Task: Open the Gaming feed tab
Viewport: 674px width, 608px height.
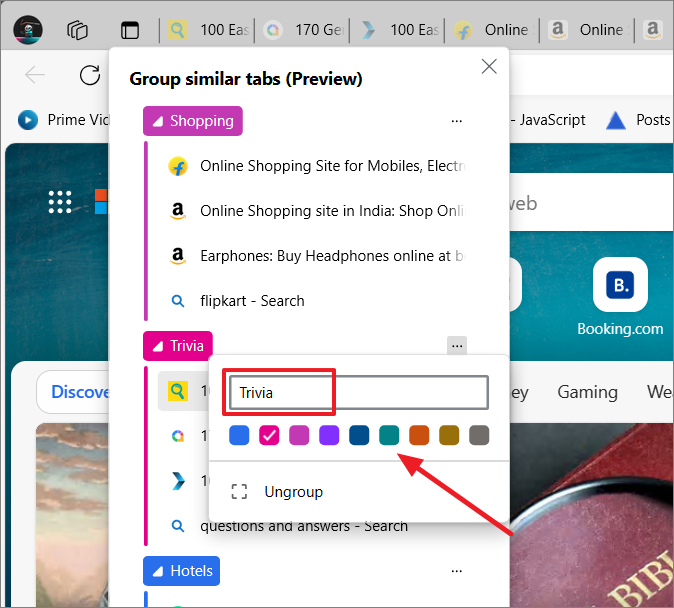Action: pos(588,392)
